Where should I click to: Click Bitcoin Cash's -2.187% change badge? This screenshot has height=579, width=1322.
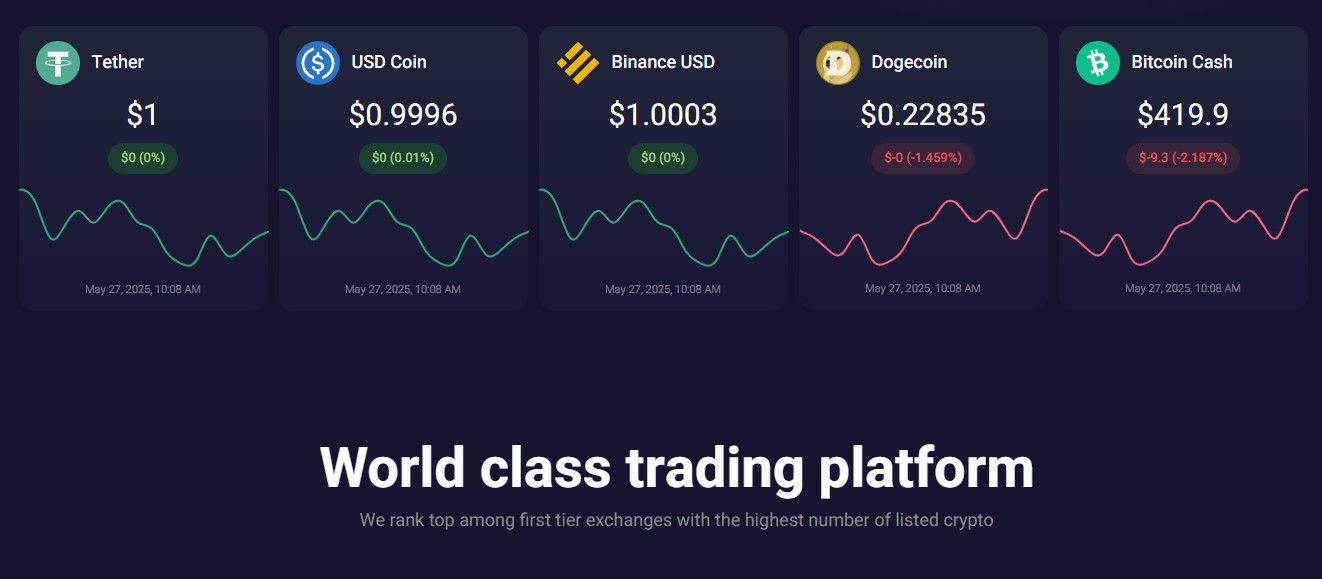(x=1183, y=158)
